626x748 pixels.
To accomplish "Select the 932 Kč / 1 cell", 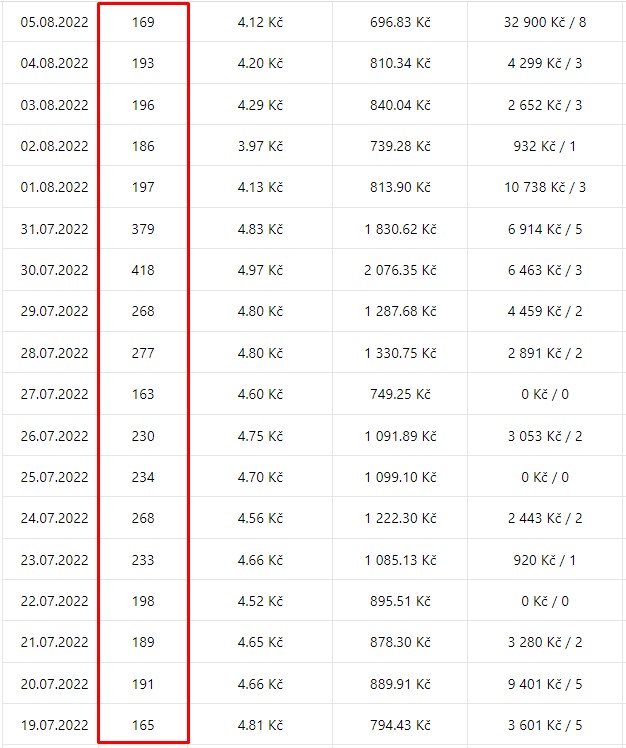I will [x=545, y=146].
